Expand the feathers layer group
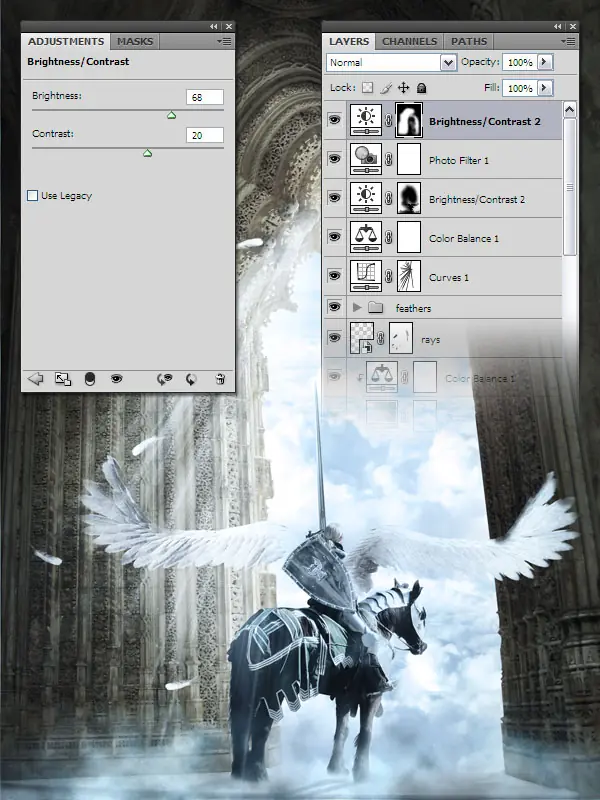600x800 pixels. (x=357, y=307)
